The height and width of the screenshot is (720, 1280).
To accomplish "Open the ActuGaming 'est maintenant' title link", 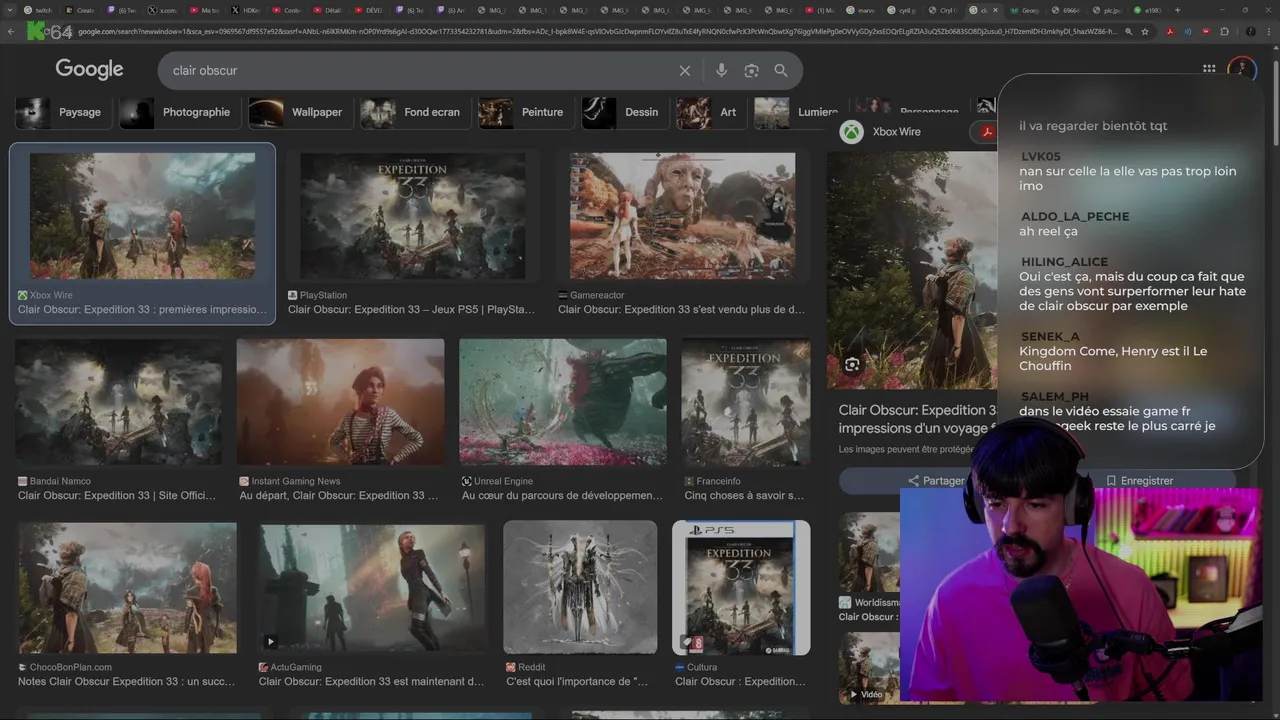I will click(x=372, y=682).
